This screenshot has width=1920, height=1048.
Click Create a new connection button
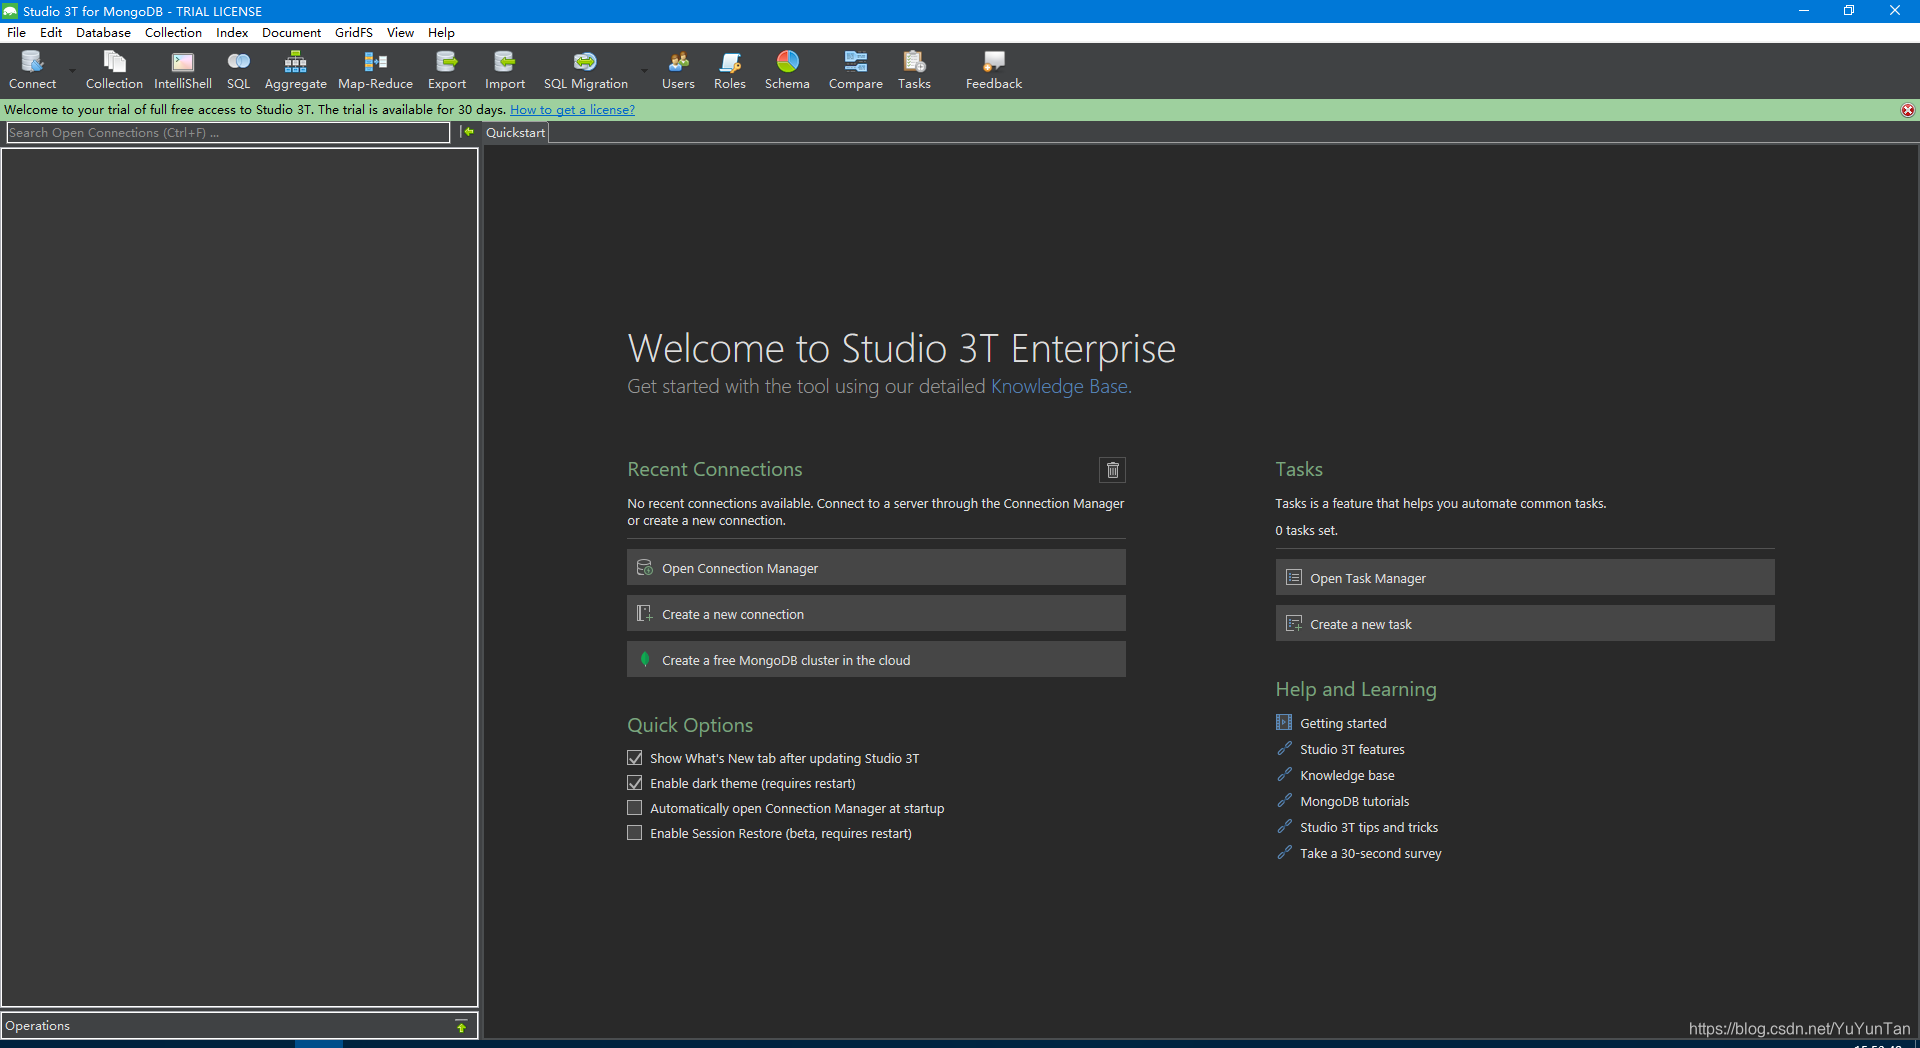click(x=876, y=613)
